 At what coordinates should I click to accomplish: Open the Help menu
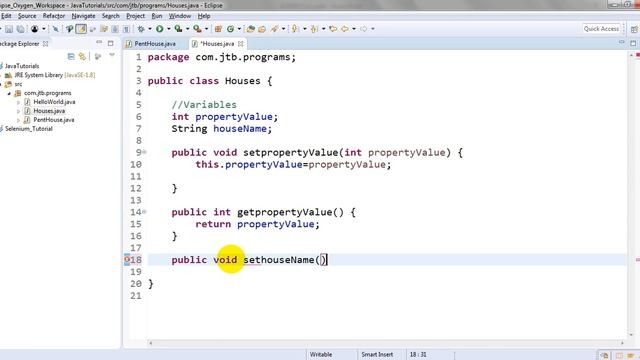click(x=204, y=16)
